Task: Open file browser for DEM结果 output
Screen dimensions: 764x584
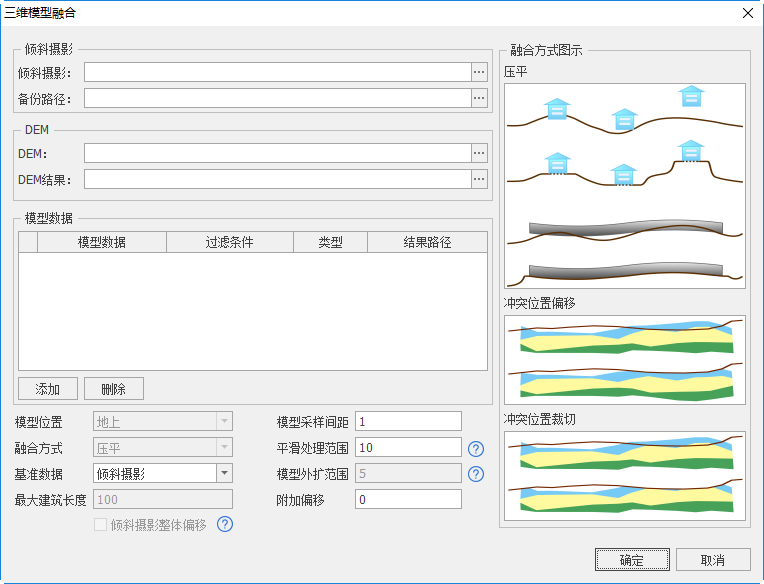Action: coord(479,179)
